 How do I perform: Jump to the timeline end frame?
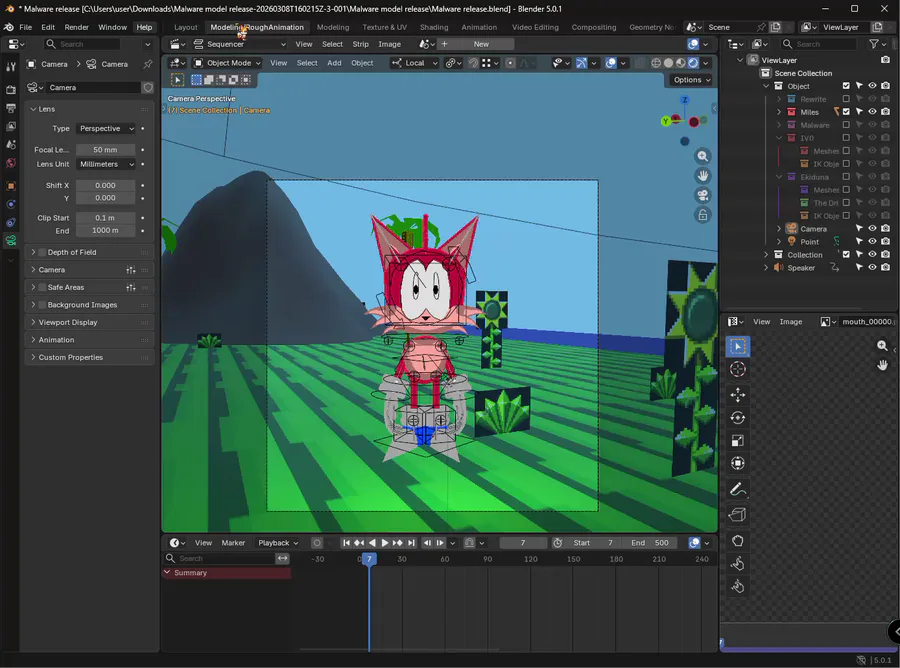(x=411, y=543)
